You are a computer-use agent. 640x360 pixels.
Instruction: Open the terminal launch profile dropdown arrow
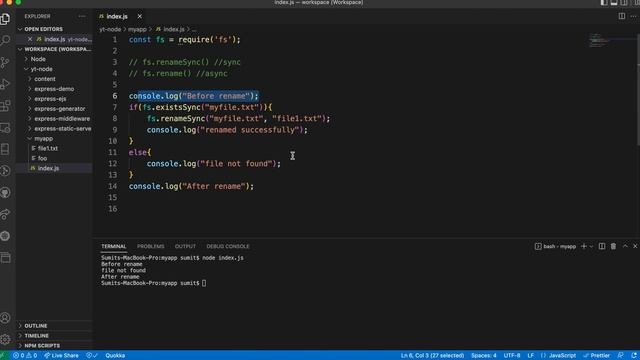pyautogui.click(x=591, y=247)
